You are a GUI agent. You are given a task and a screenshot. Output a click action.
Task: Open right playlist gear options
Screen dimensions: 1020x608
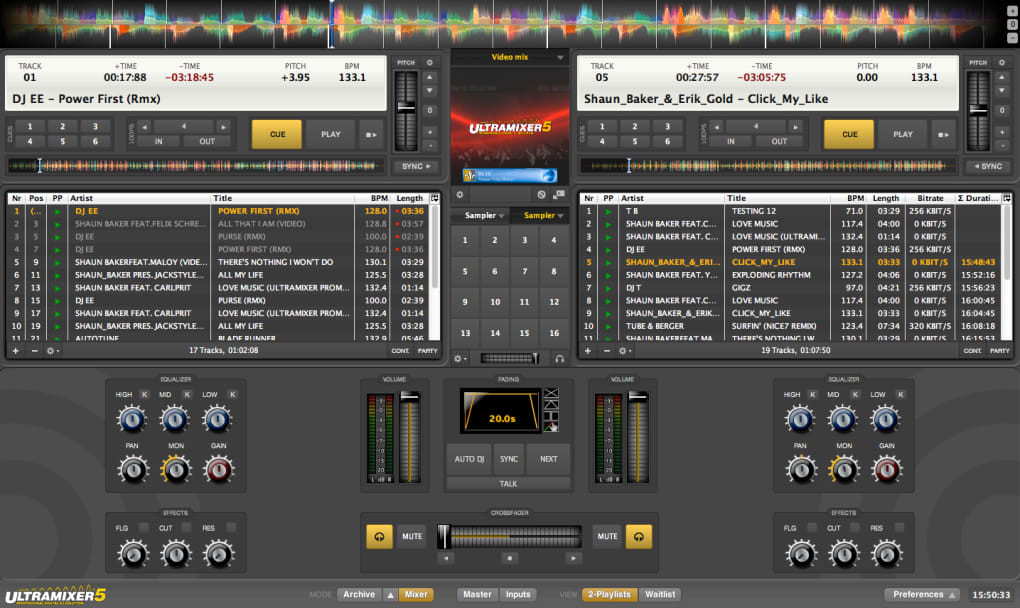click(624, 351)
